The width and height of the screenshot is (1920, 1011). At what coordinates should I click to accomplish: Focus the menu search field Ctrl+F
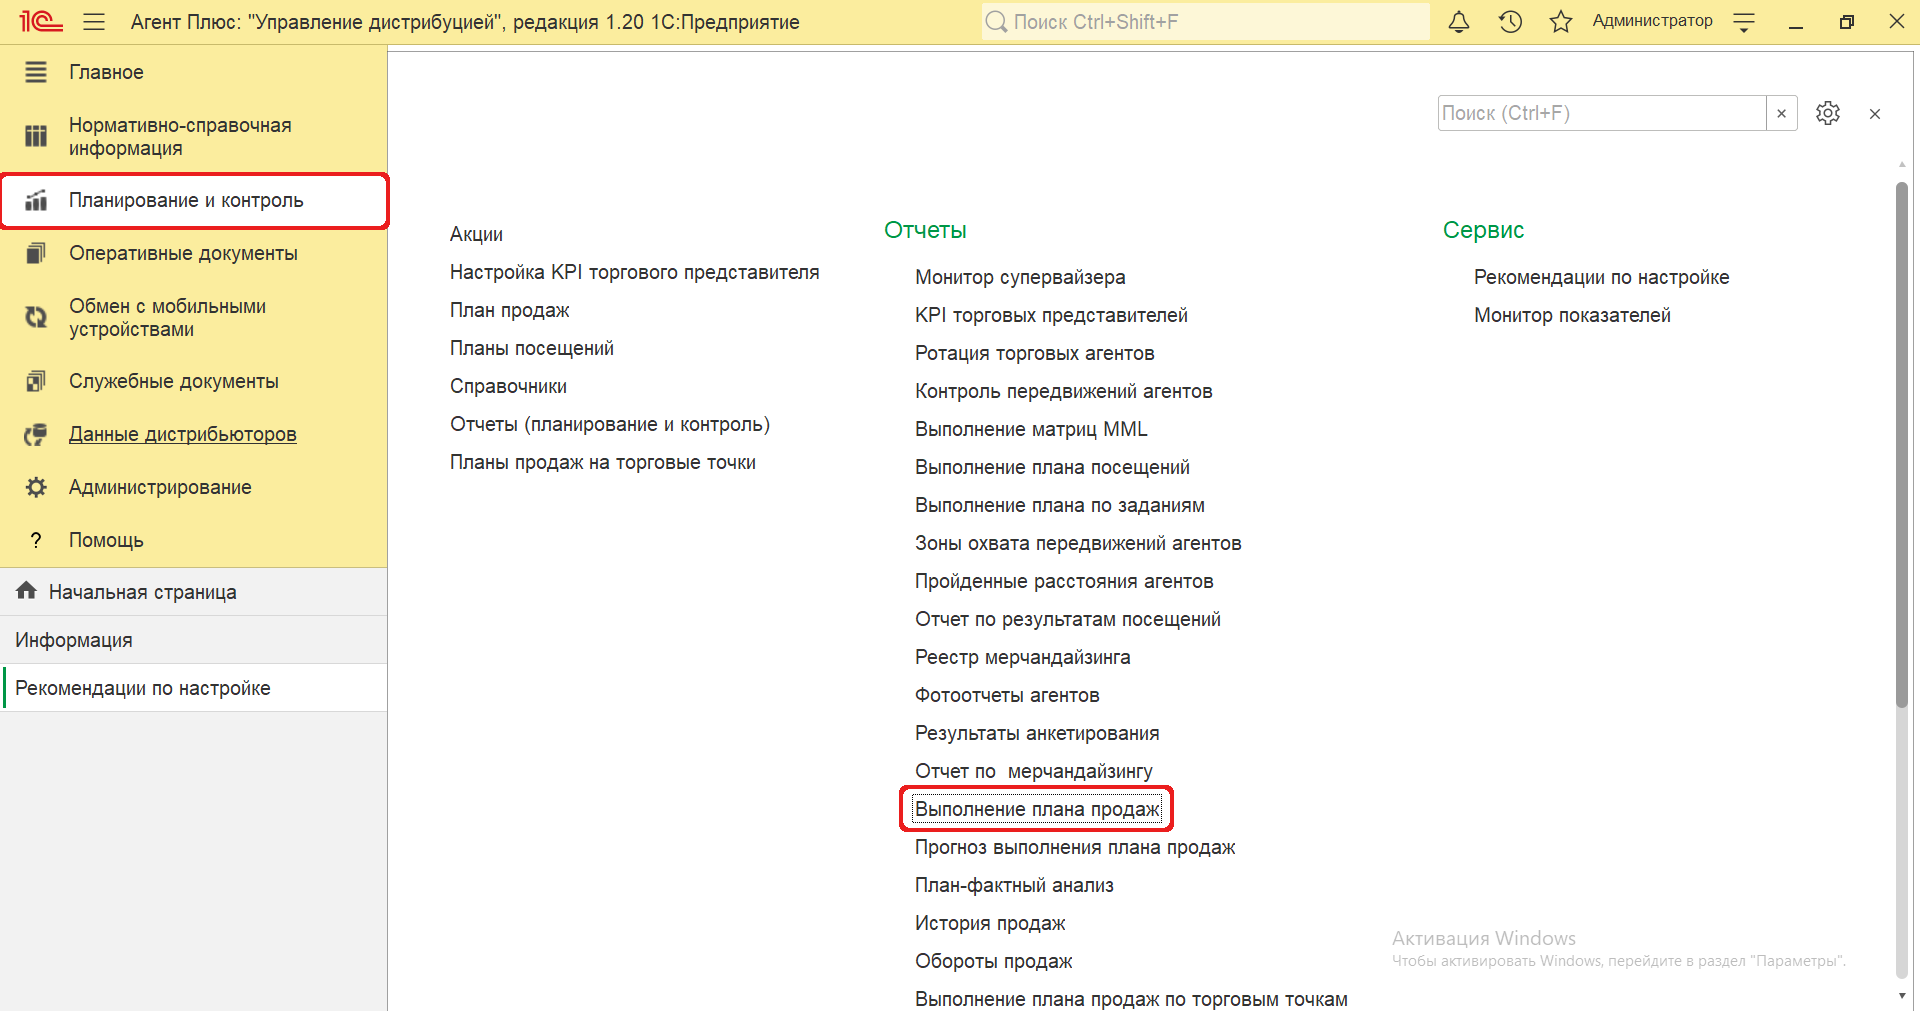[x=1602, y=113]
